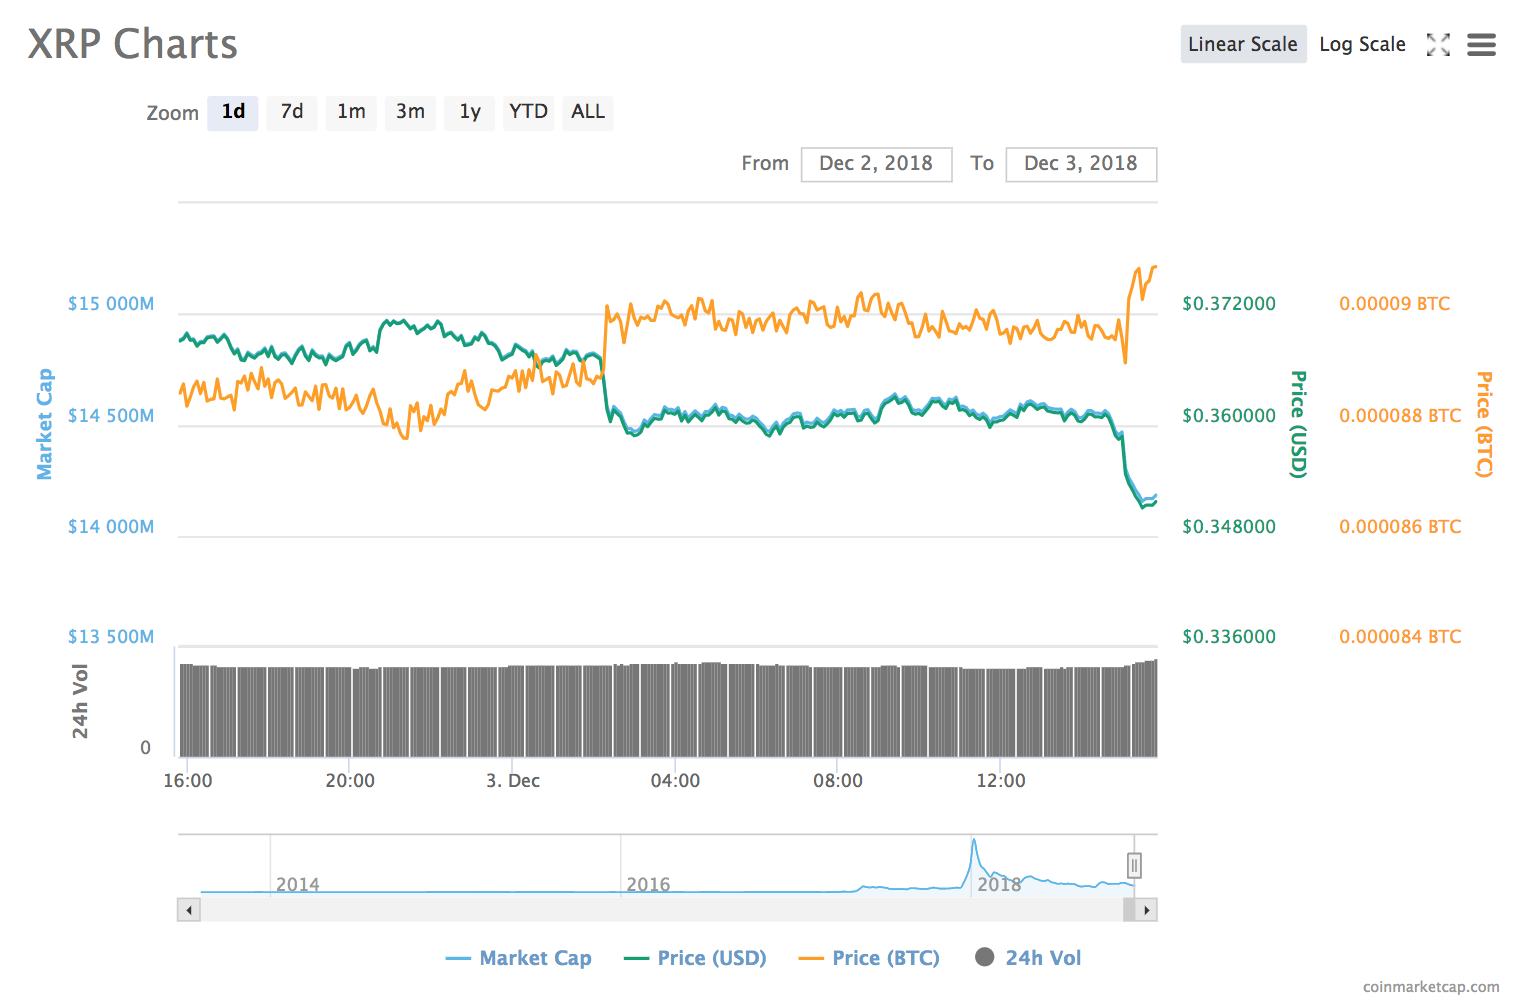Select 1y zoom range
The width and height of the screenshot is (1526, 1008).
point(470,112)
